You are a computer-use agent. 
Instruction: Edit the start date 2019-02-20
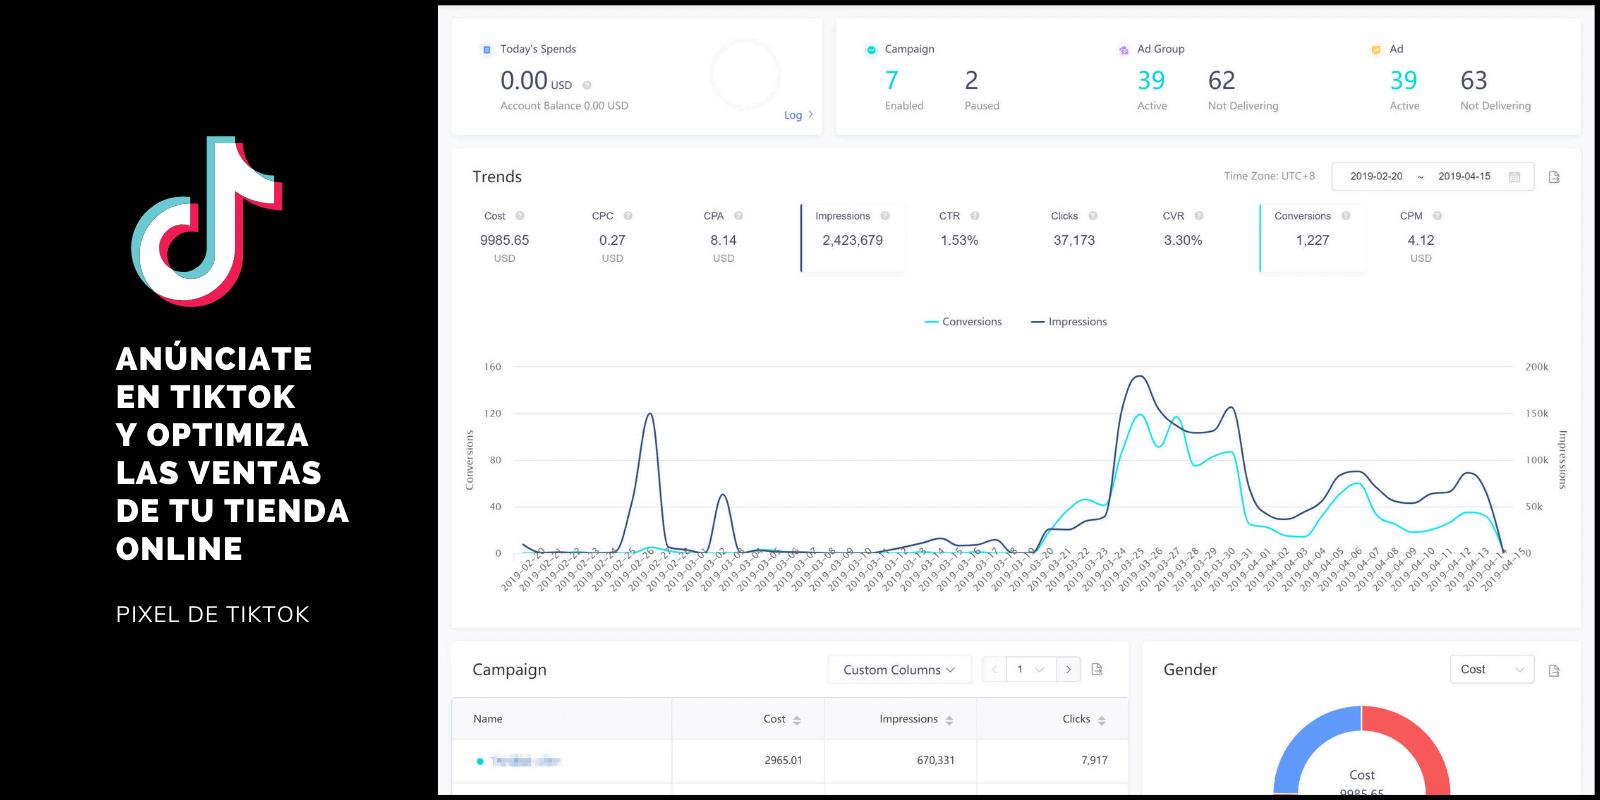coord(1376,177)
